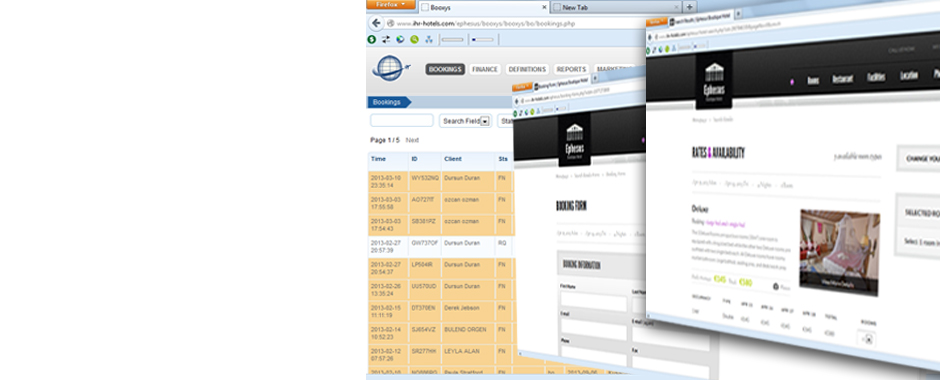Click the Ephesus hotel logo on rates page
940x380 pixels.
pyautogui.click(x=714, y=79)
